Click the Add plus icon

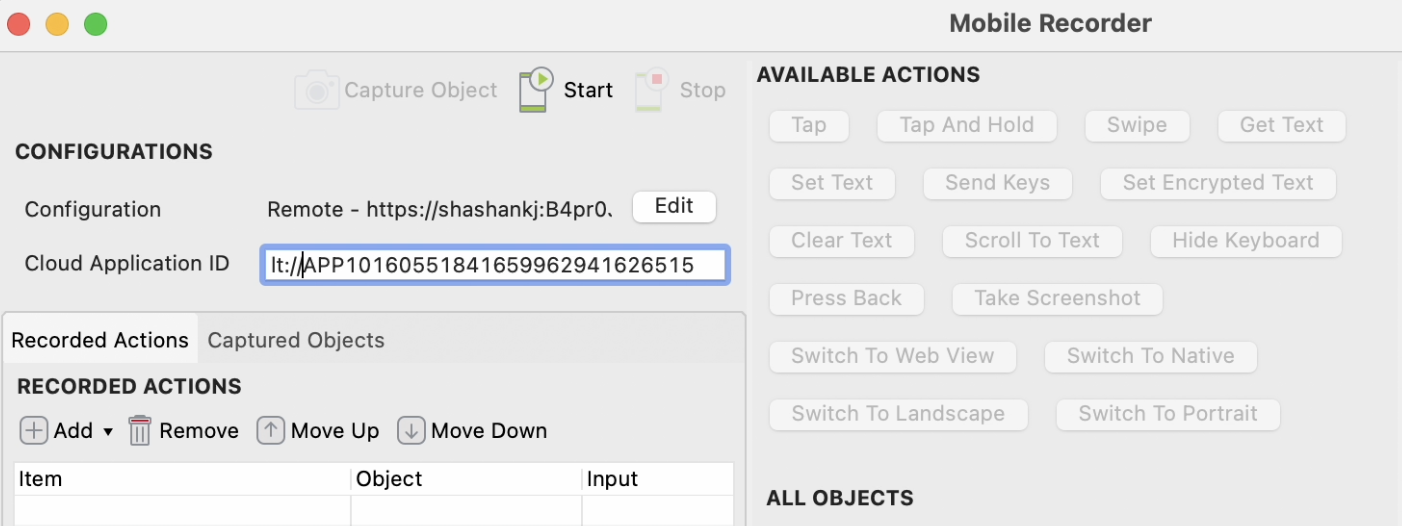[34, 431]
